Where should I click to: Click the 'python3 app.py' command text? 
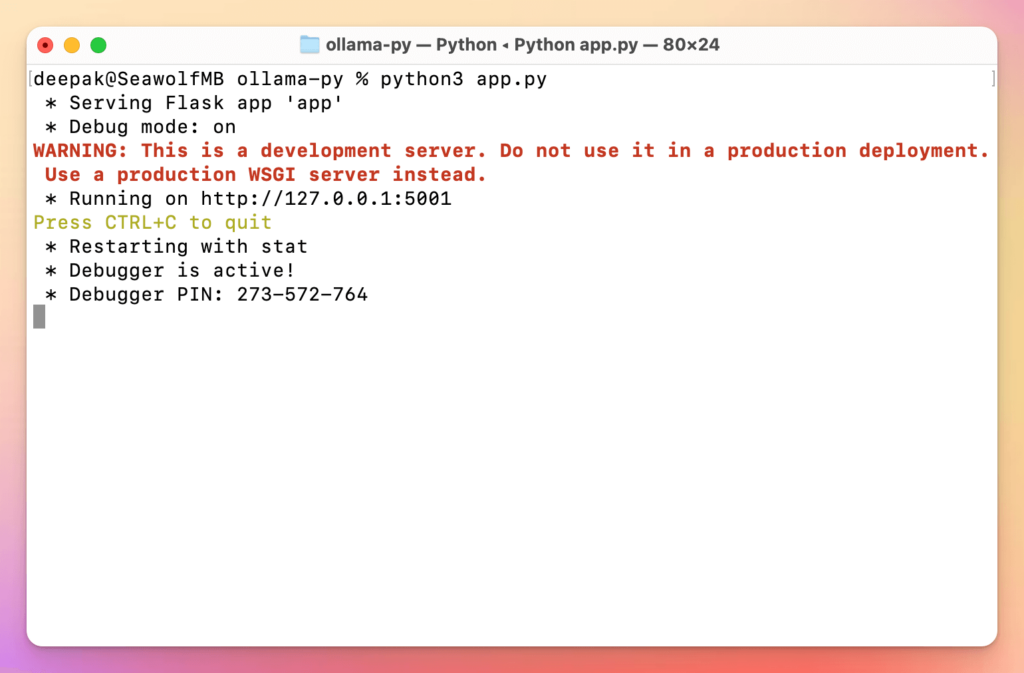(x=463, y=79)
